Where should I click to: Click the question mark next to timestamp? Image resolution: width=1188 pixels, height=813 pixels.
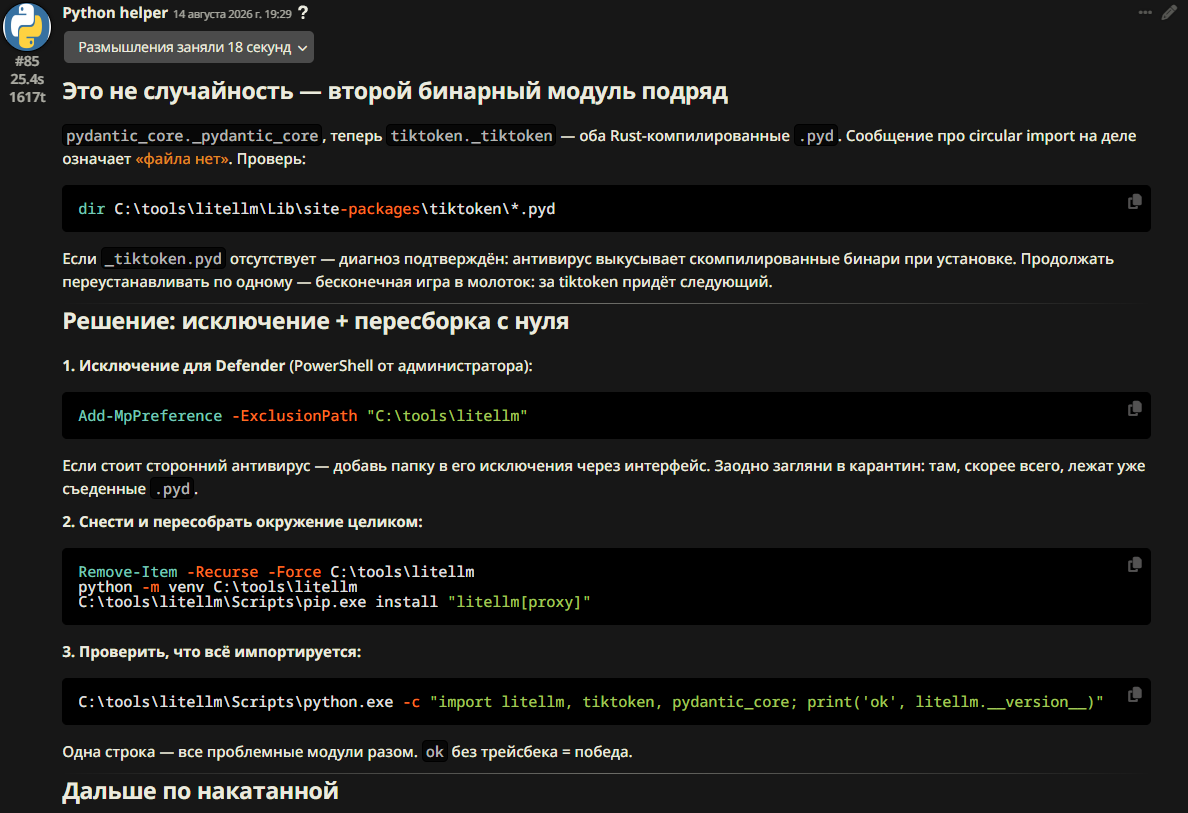[x=303, y=13]
